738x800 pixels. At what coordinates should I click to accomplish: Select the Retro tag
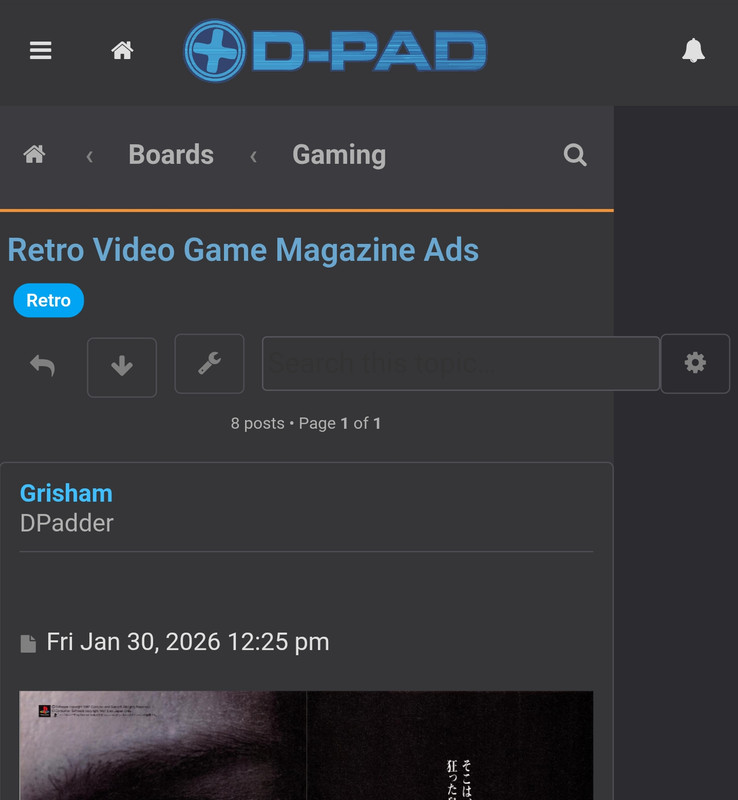[x=48, y=301]
